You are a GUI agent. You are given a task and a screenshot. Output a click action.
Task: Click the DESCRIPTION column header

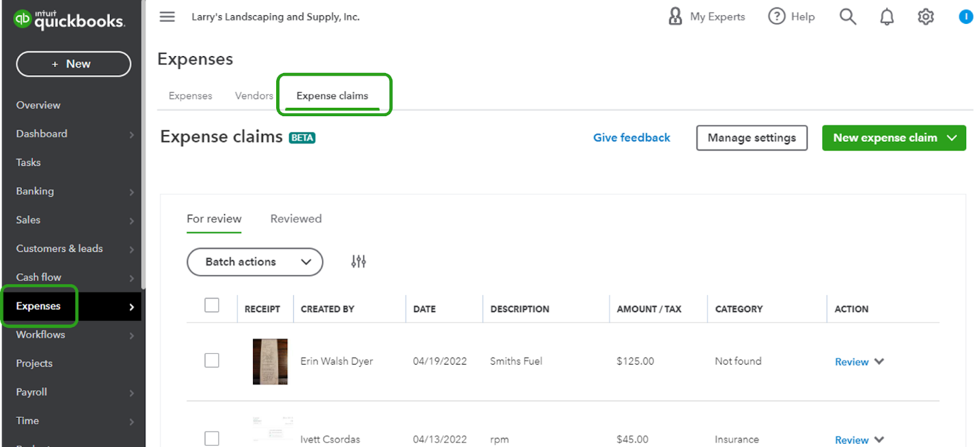pyautogui.click(x=519, y=309)
